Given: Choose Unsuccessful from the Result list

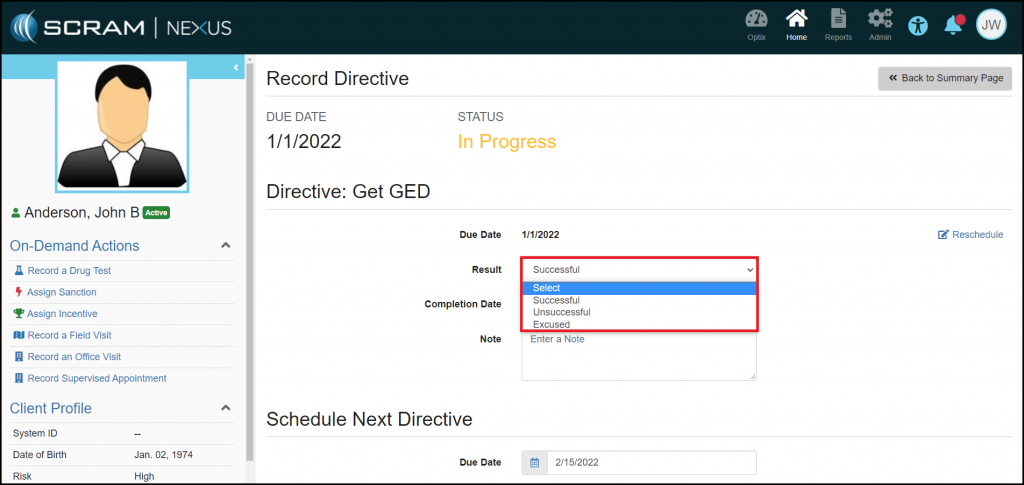Looking at the screenshot, I should pyautogui.click(x=562, y=312).
